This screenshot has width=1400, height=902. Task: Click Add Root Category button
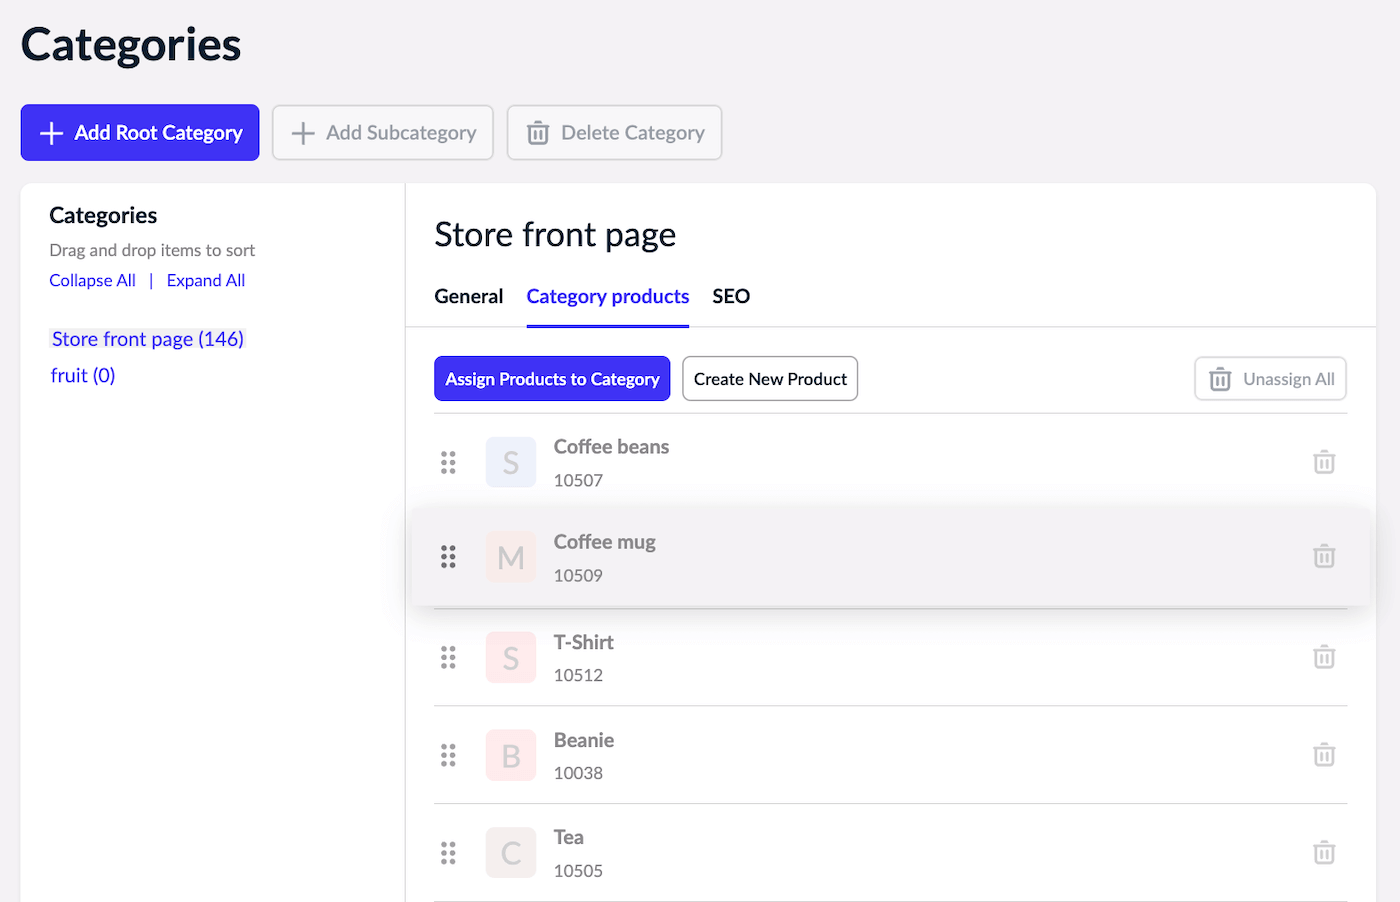140,133
